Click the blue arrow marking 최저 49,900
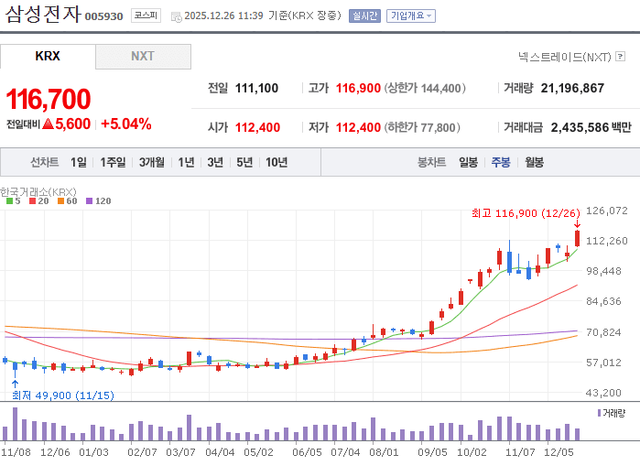The image size is (640, 476). point(15,381)
